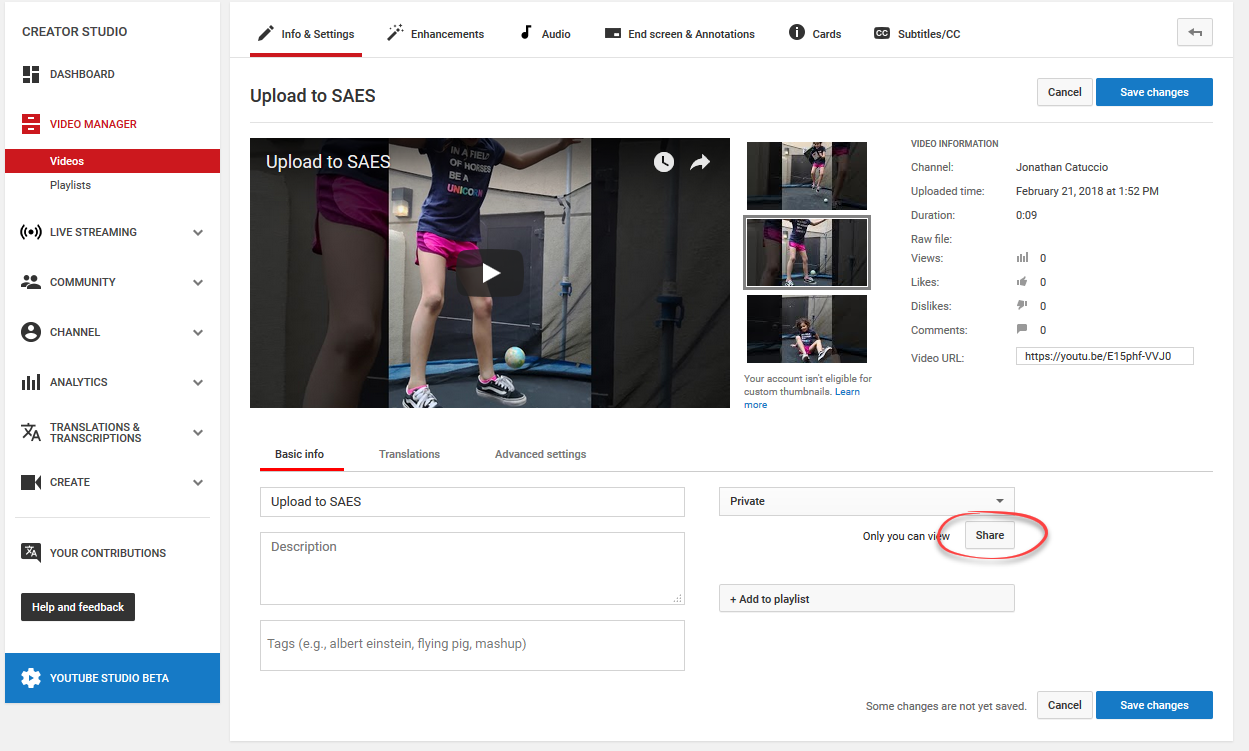Switch to the Audio tab
1249x751 pixels.
545,34
